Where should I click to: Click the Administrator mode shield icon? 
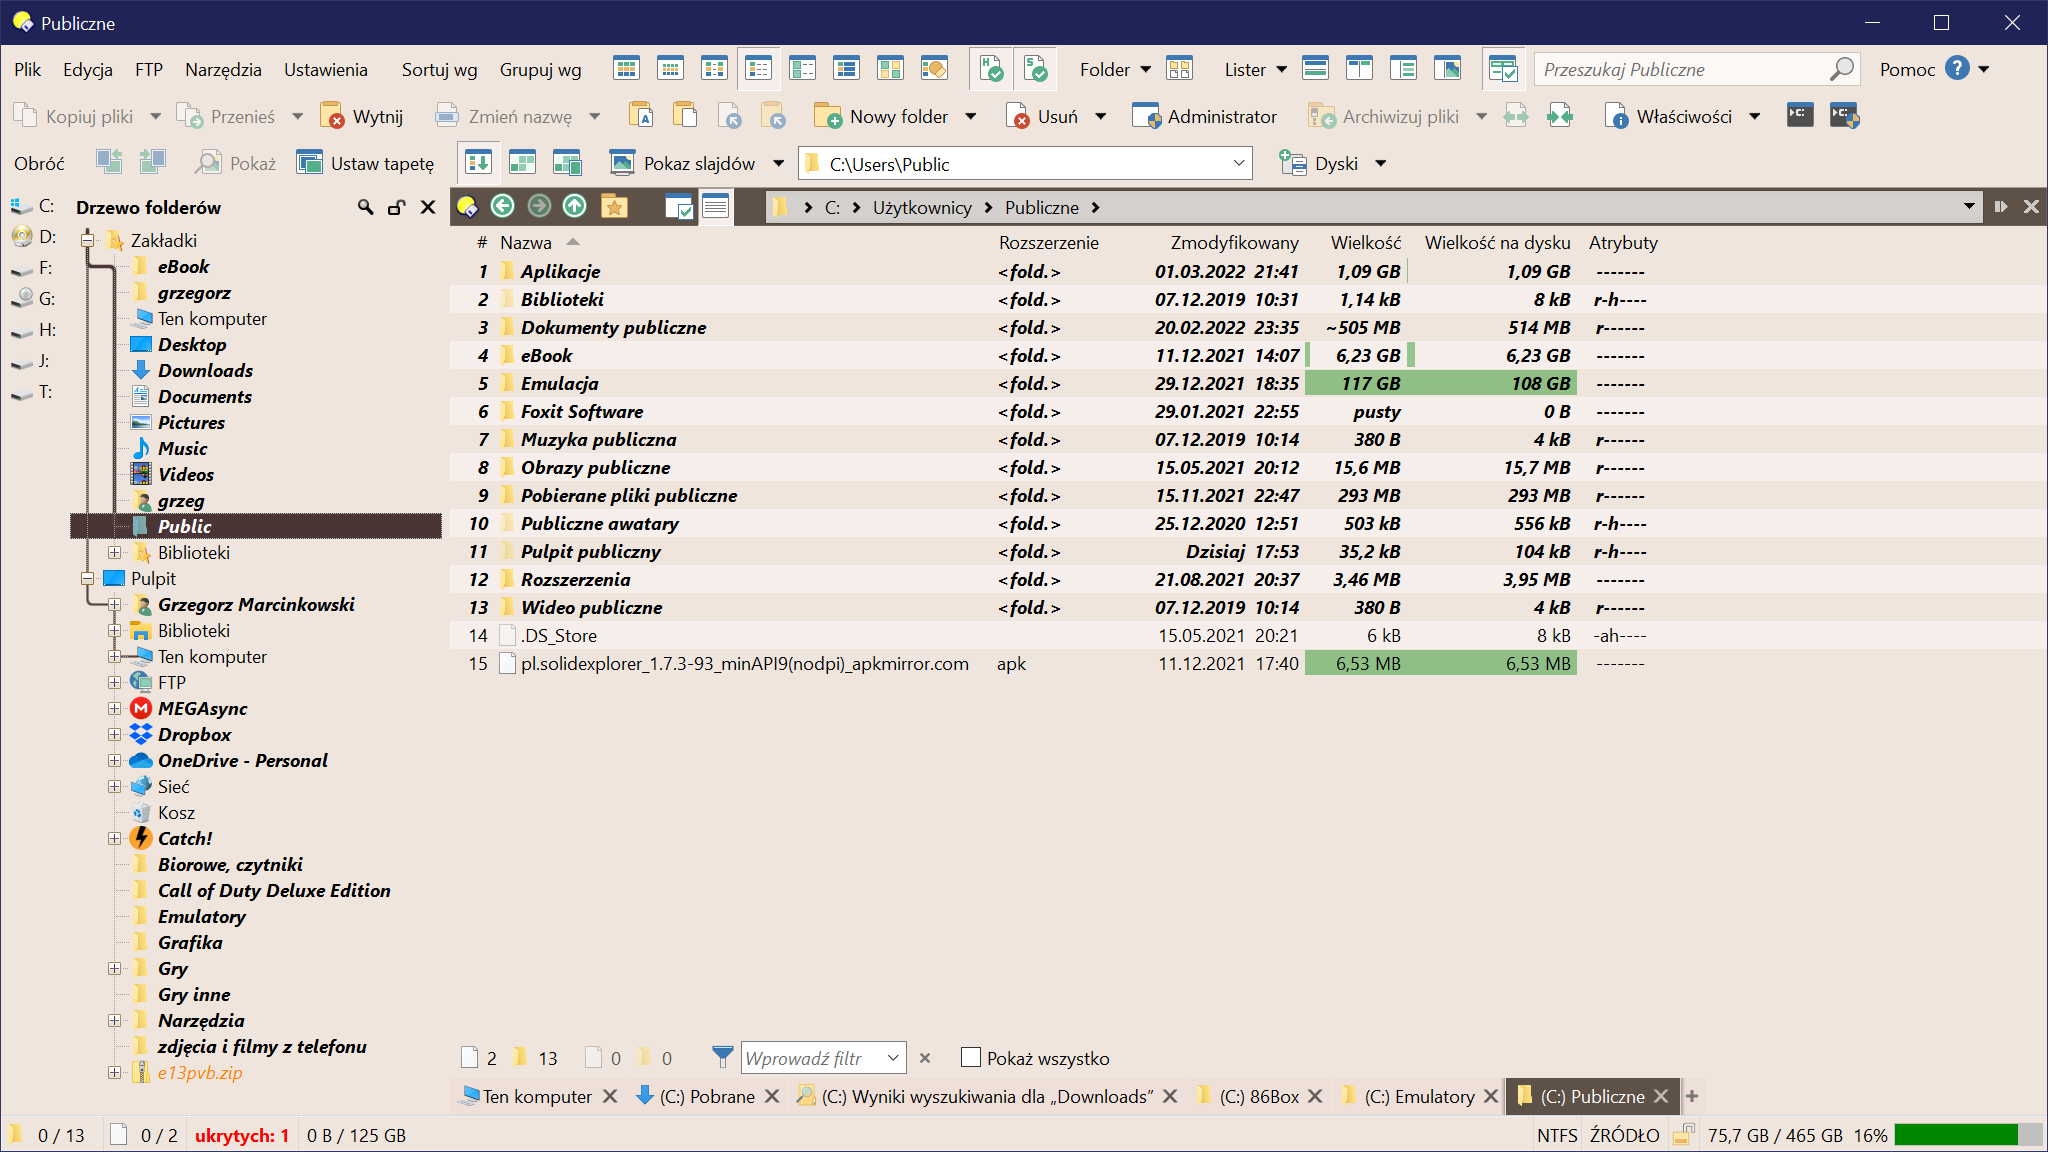click(1146, 116)
